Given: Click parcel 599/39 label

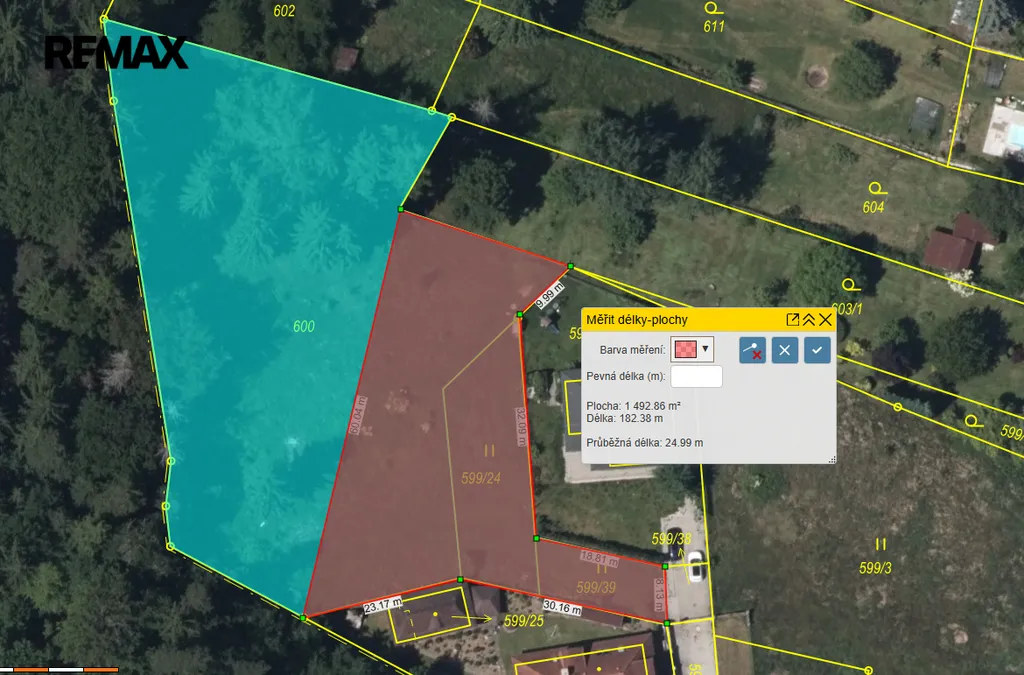Looking at the screenshot, I should click(596, 587).
